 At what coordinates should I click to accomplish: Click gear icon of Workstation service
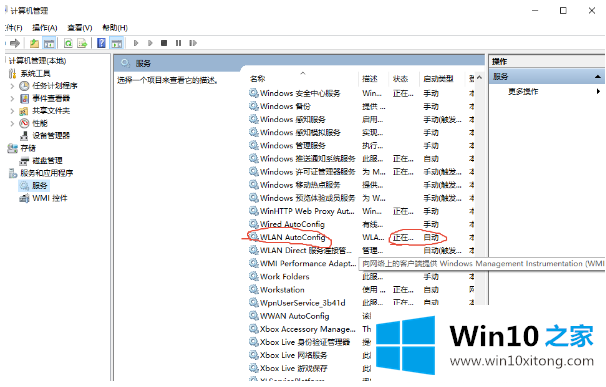(x=254, y=289)
